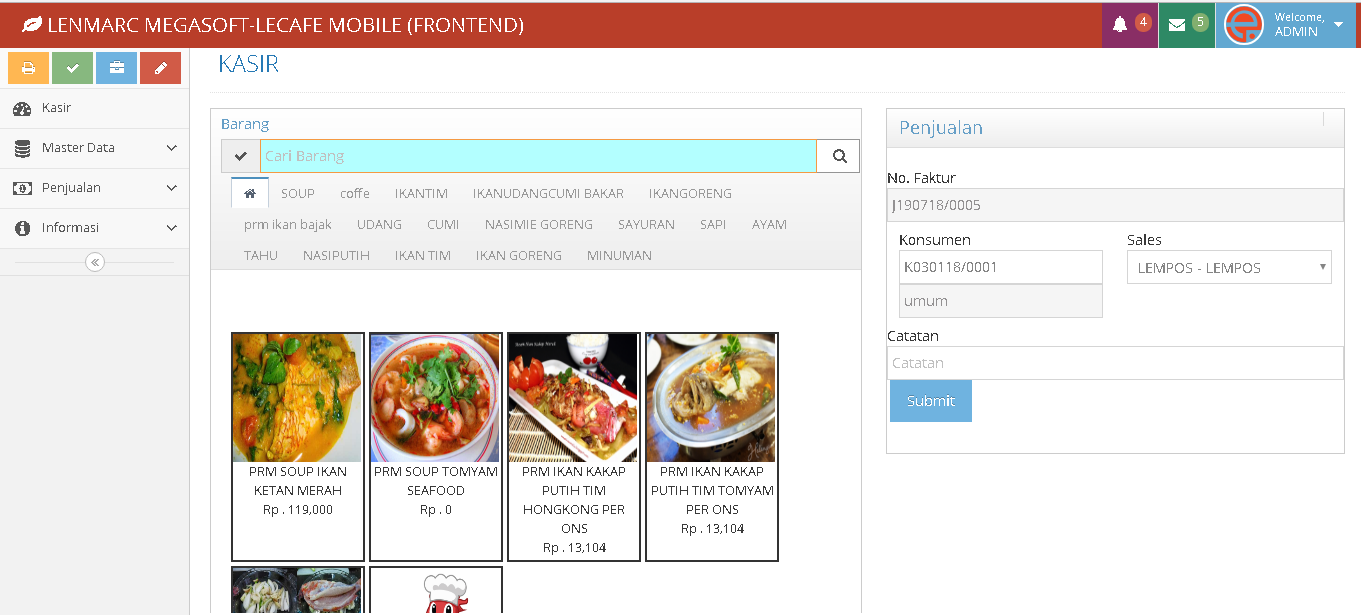
Task: Expand the Informasi menu chevron
Action: (171, 228)
